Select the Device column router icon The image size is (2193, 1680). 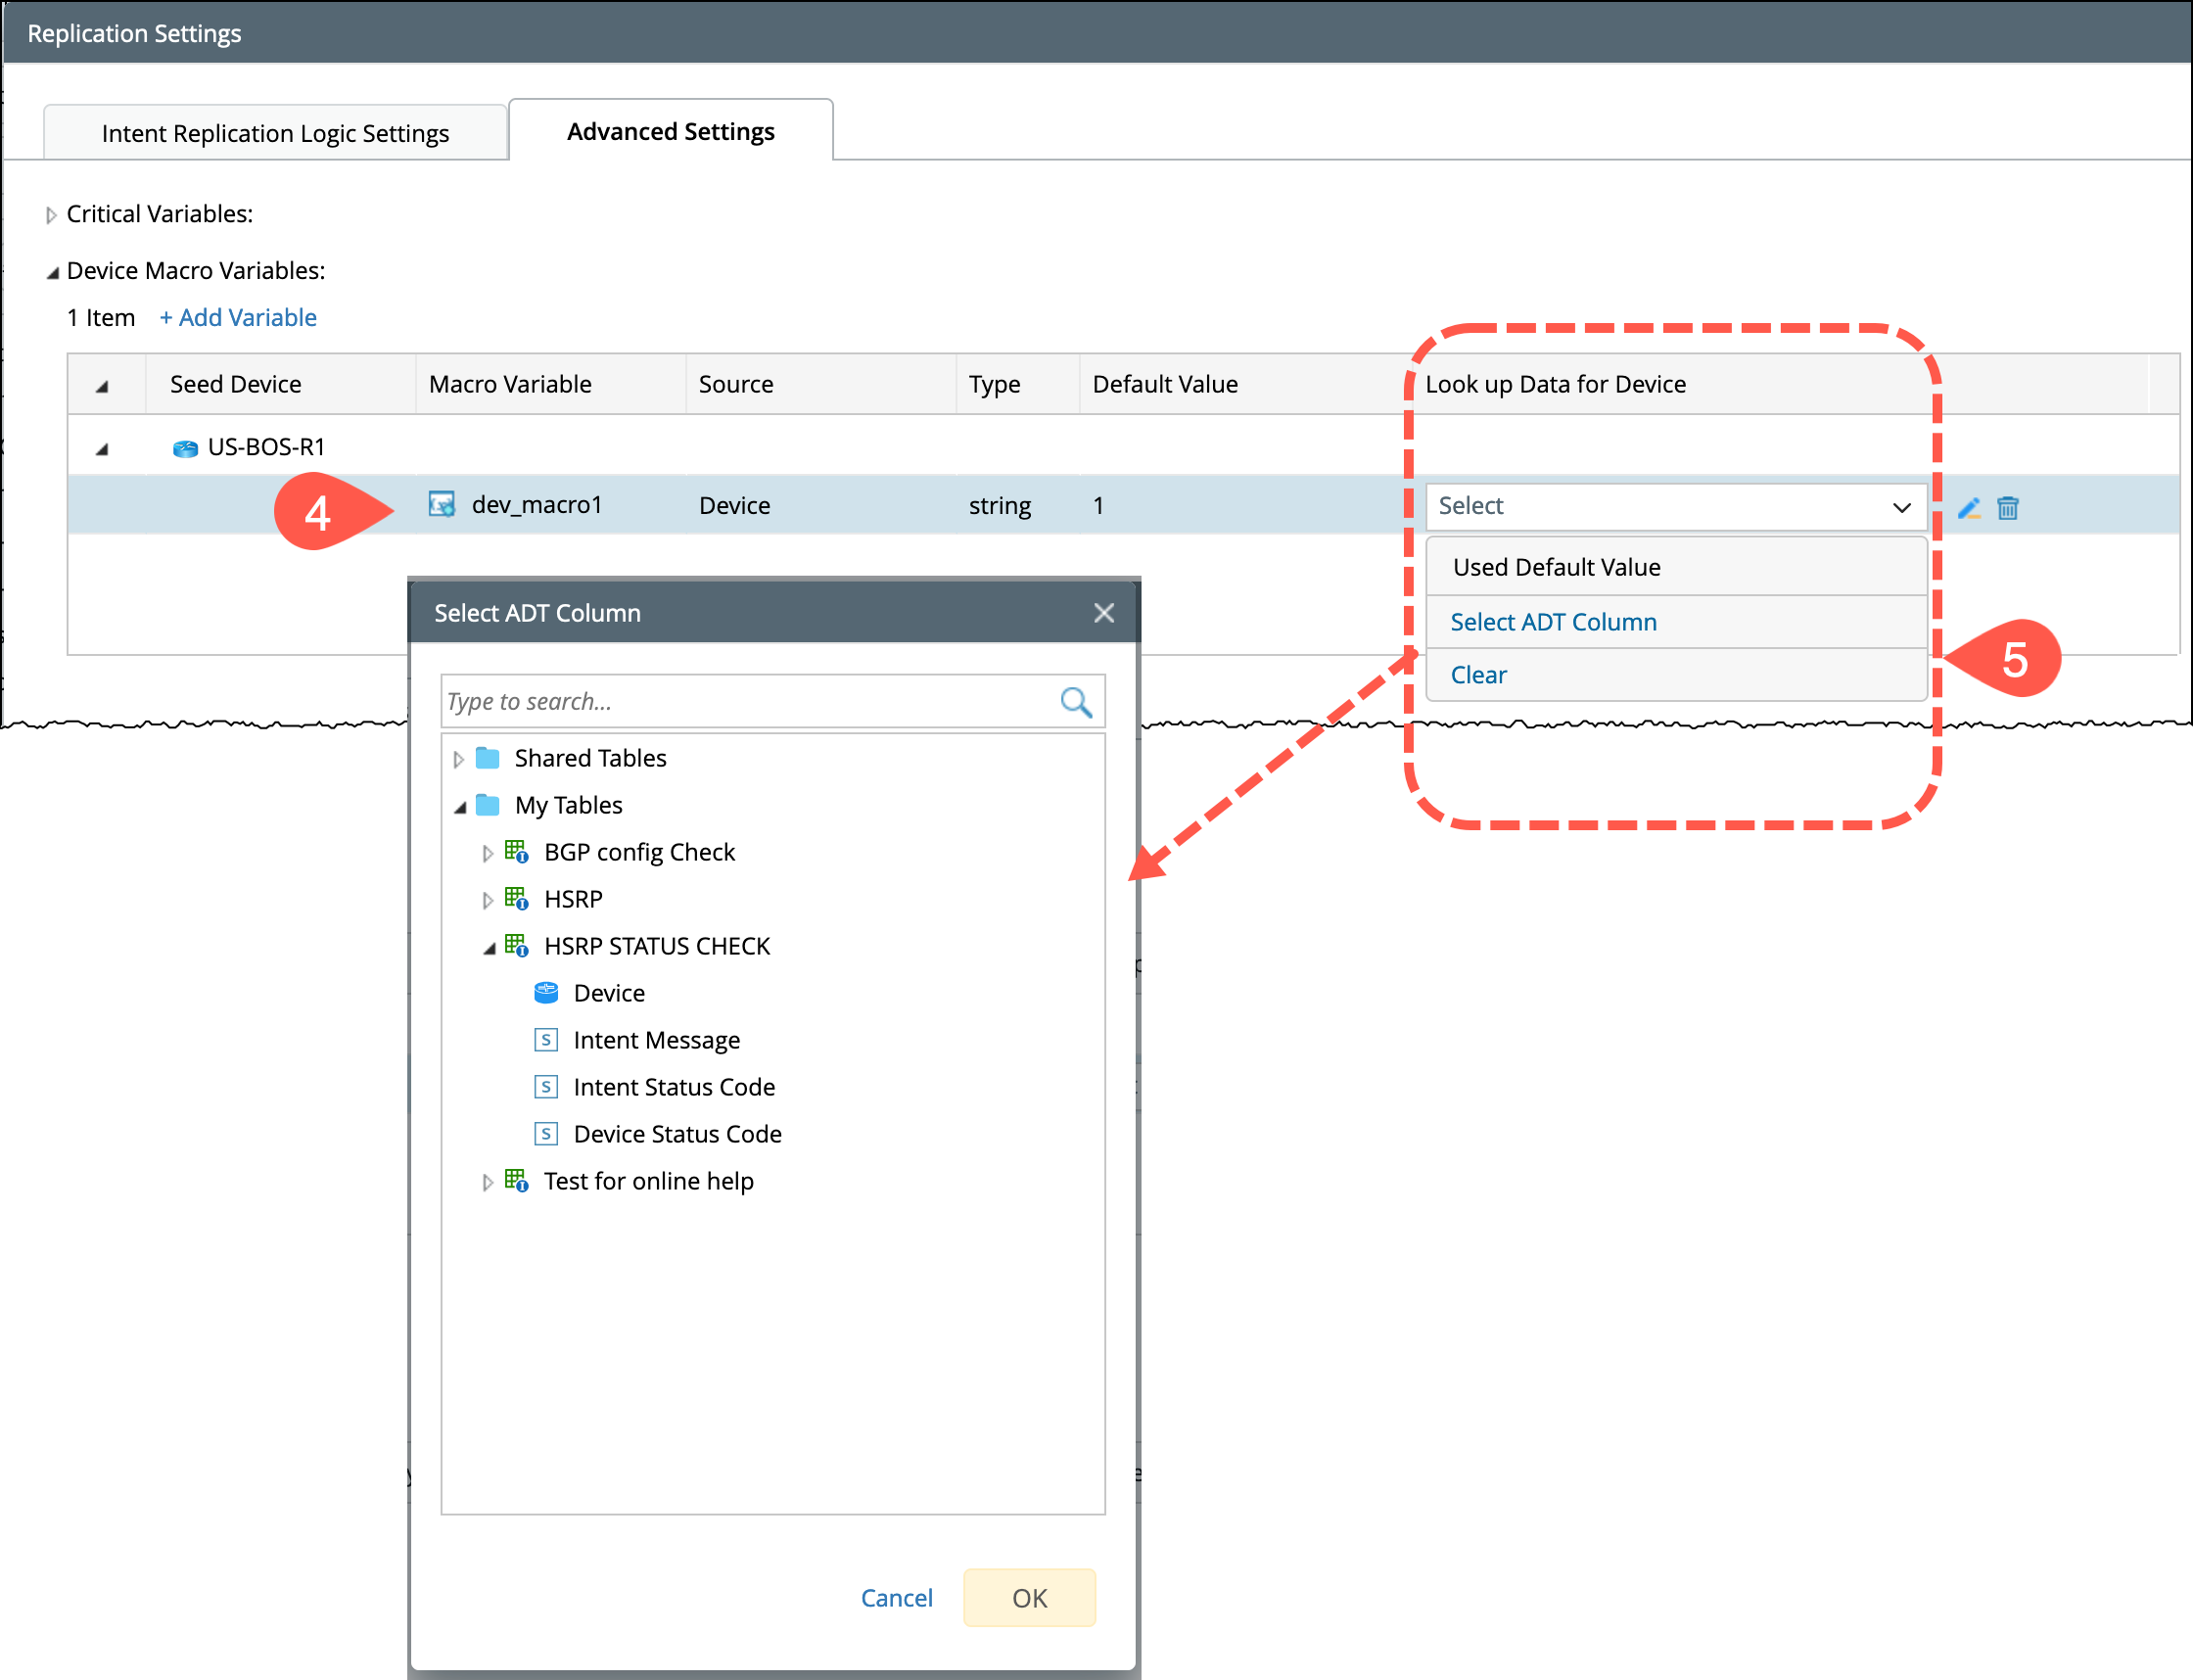coord(546,993)
